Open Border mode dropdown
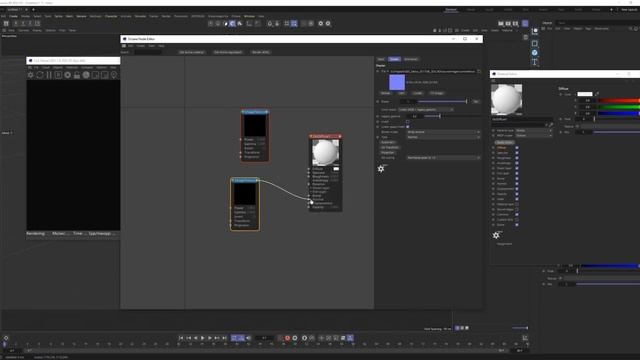The image size is (640, 360). click(443, 132)
